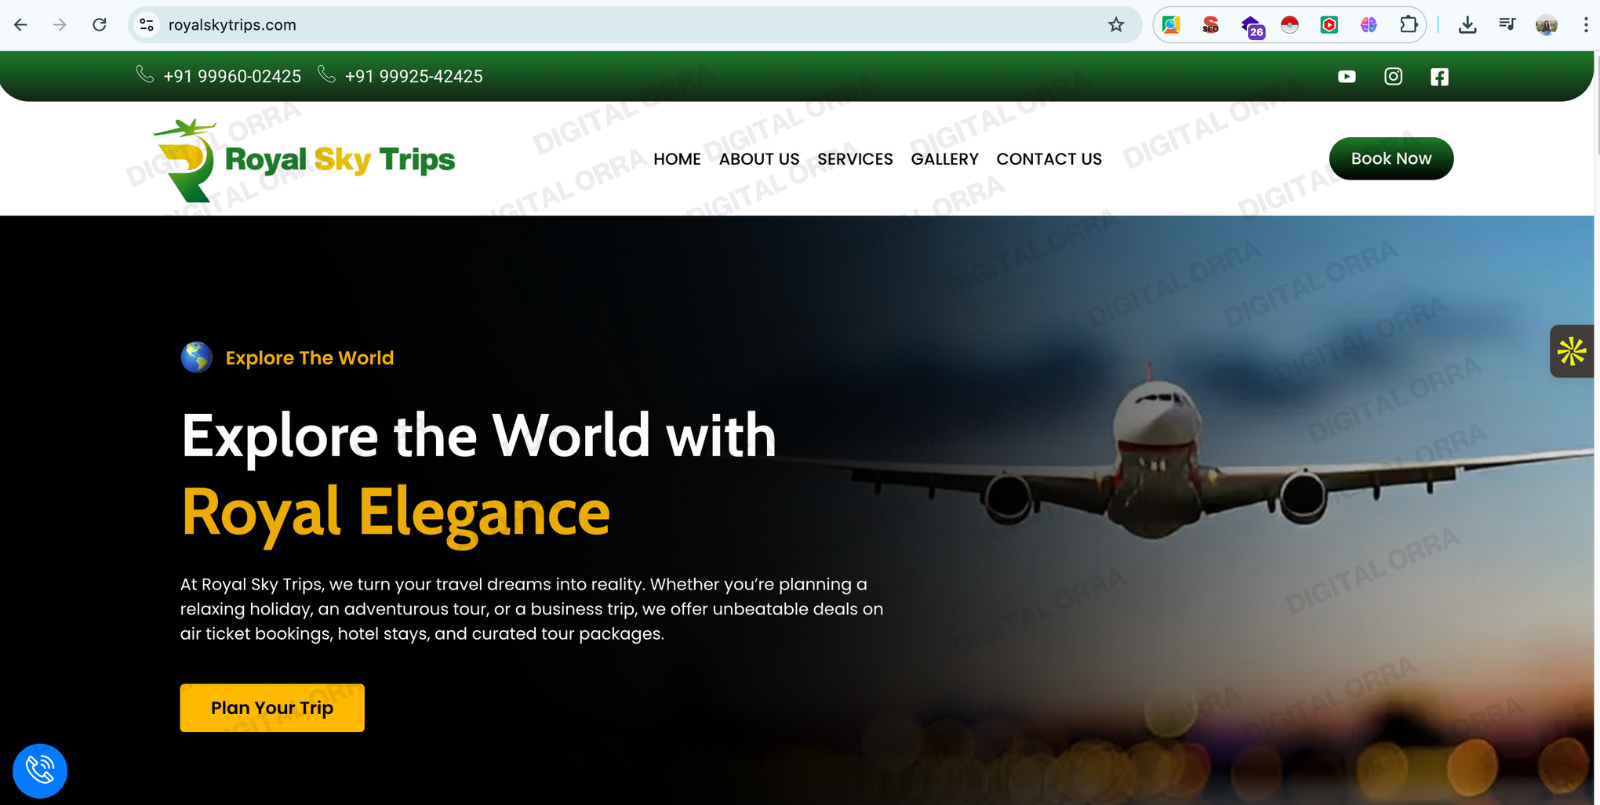Bookmark this page with the star icon
Screen dimensions: 1600x805
1116,25
